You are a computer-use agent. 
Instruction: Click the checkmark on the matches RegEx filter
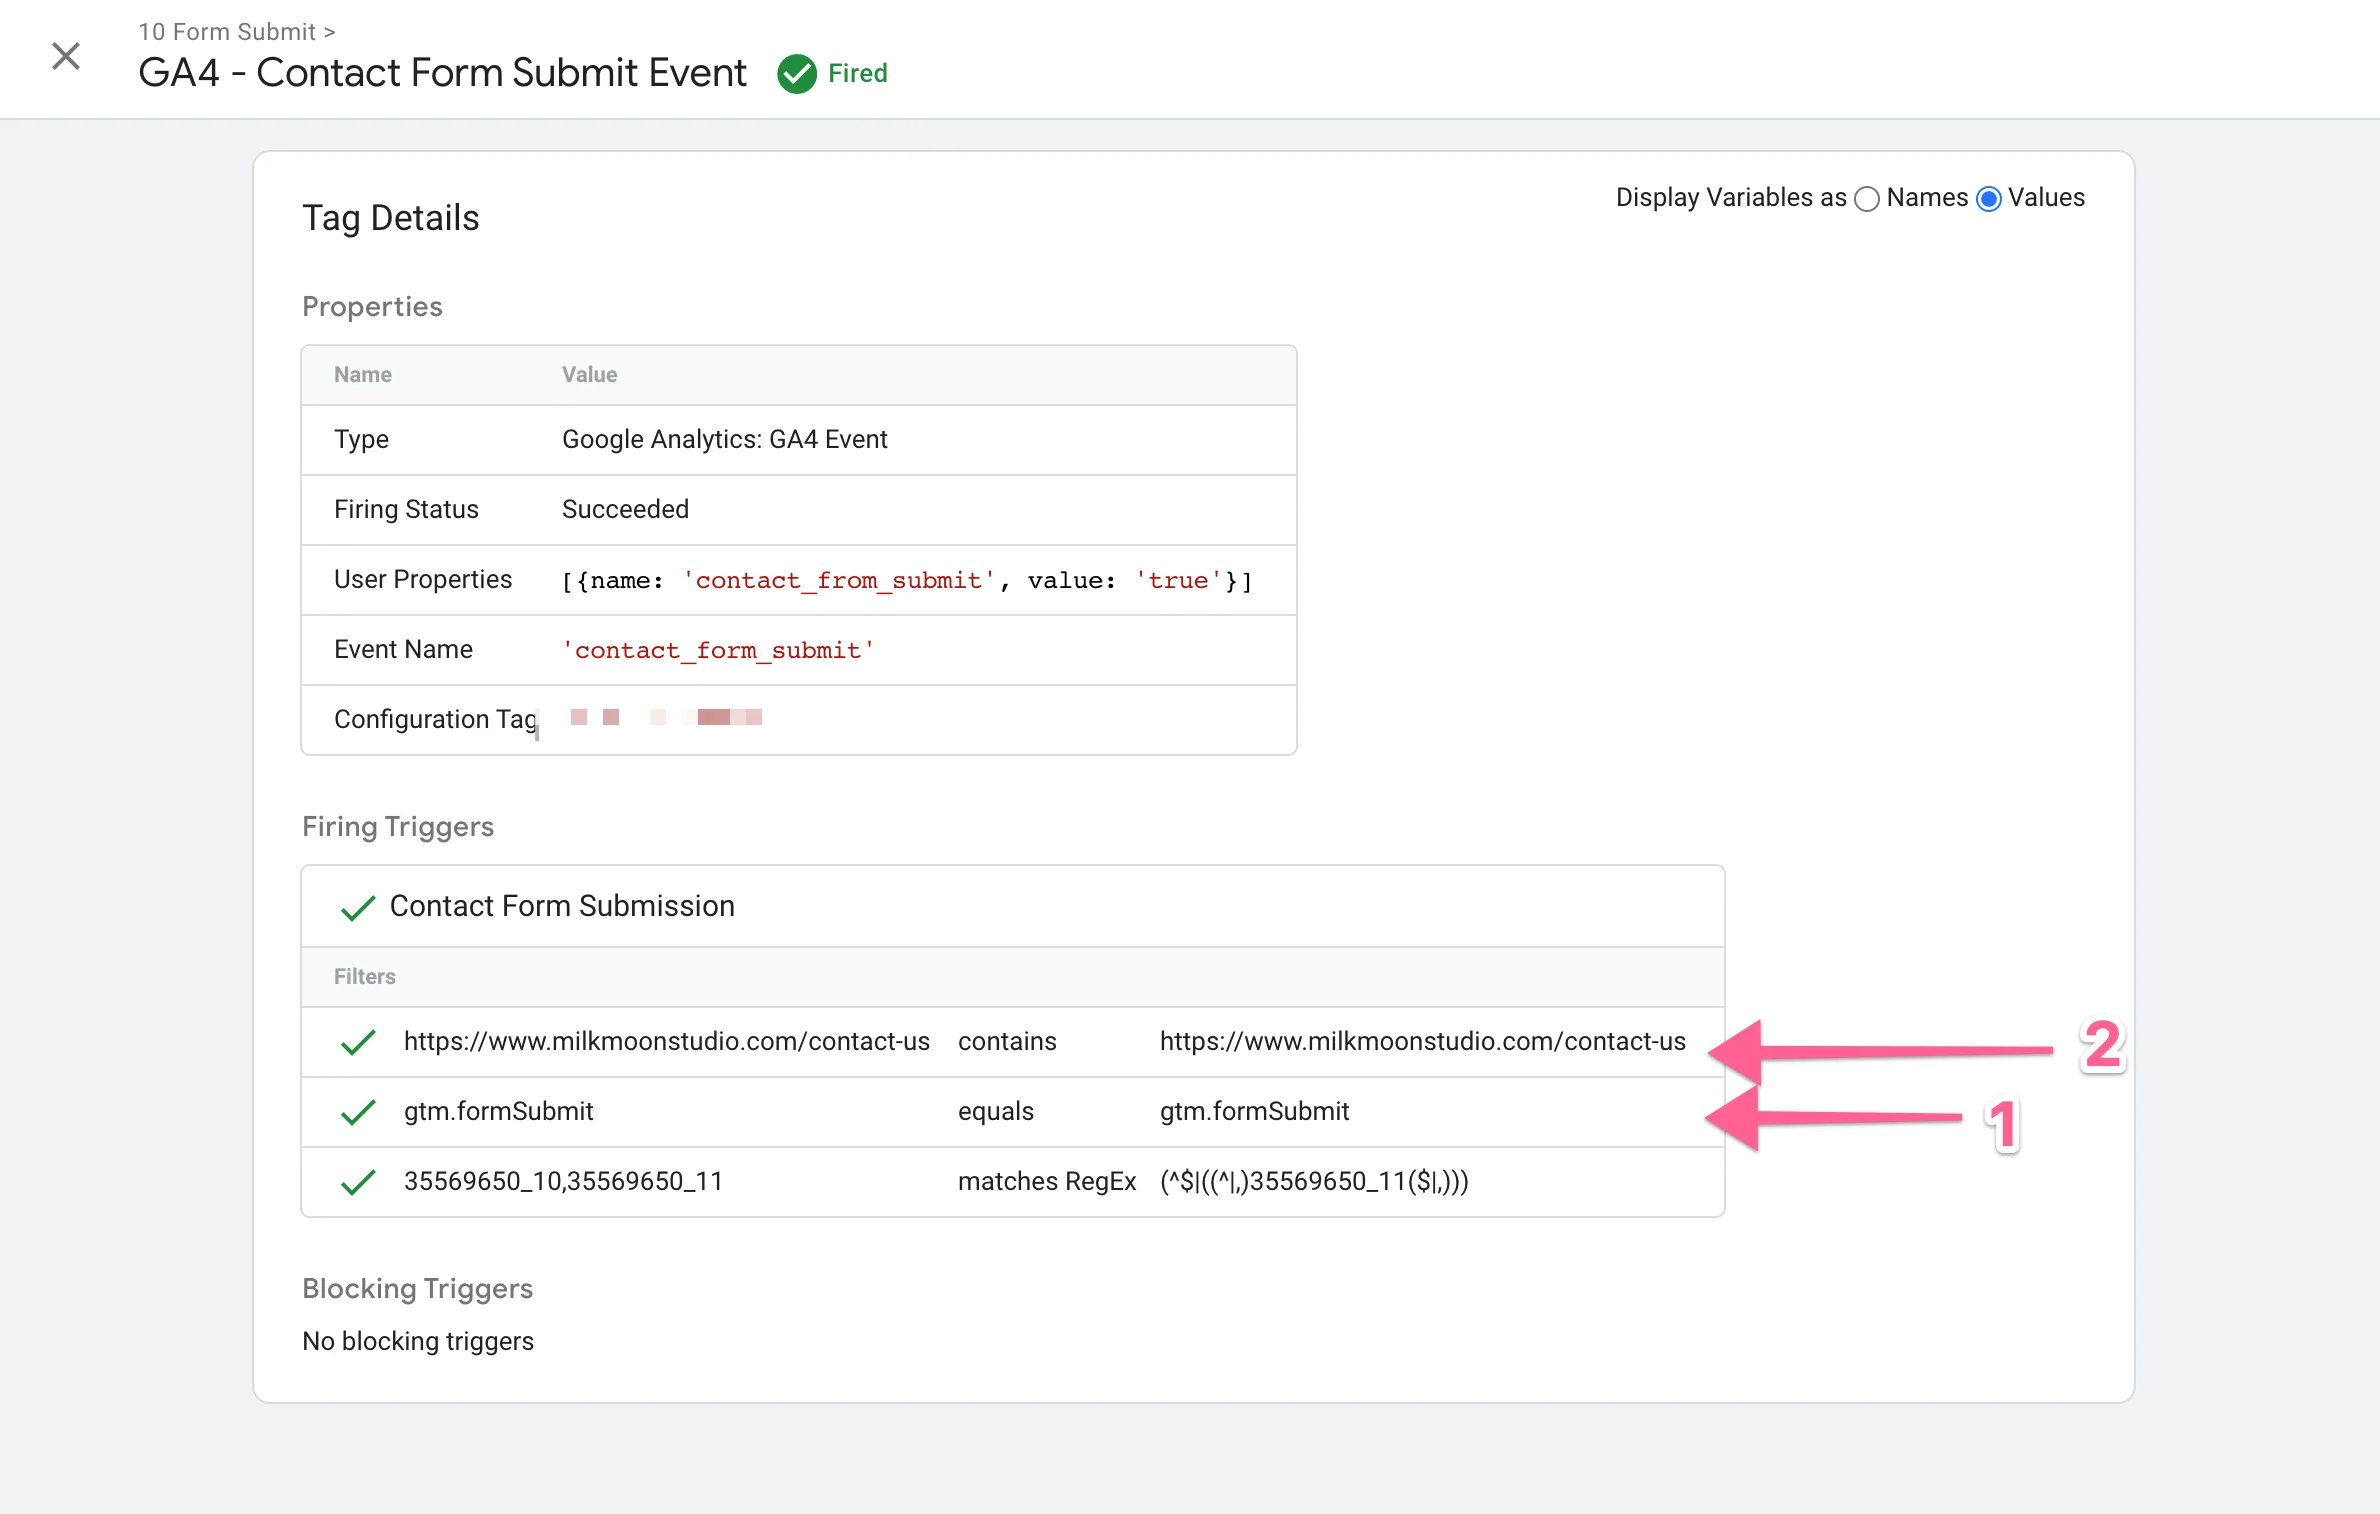click(x=357, y=1183)
